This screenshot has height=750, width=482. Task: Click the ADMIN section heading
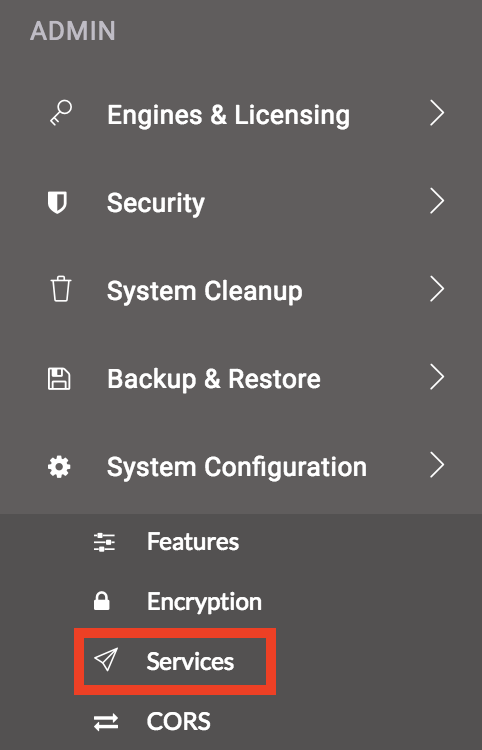point(73,31)
